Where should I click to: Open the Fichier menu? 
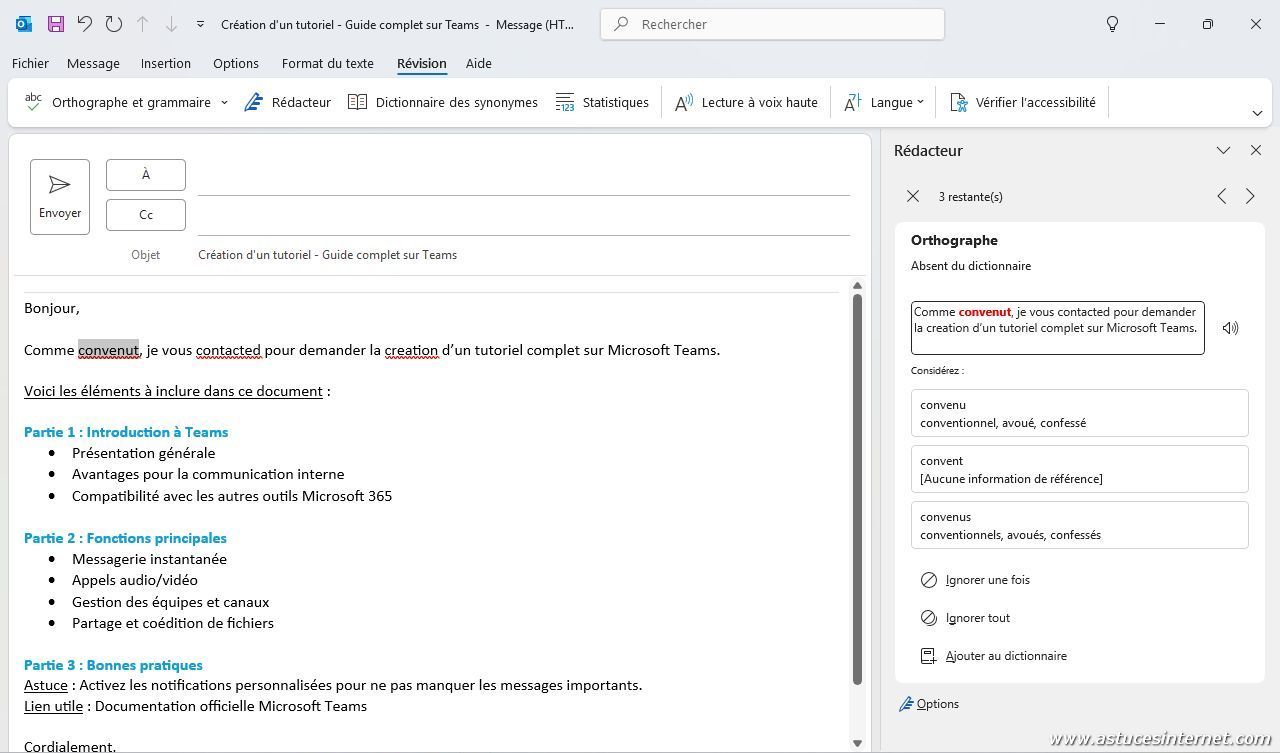coord(30,63)
